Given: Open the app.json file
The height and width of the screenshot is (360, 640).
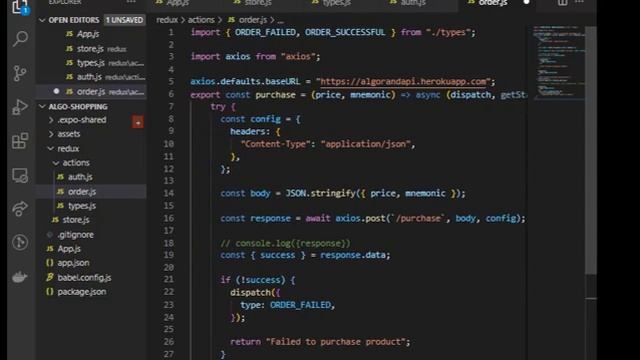Looking at the screenshot, I should click(x=73, y=263).
